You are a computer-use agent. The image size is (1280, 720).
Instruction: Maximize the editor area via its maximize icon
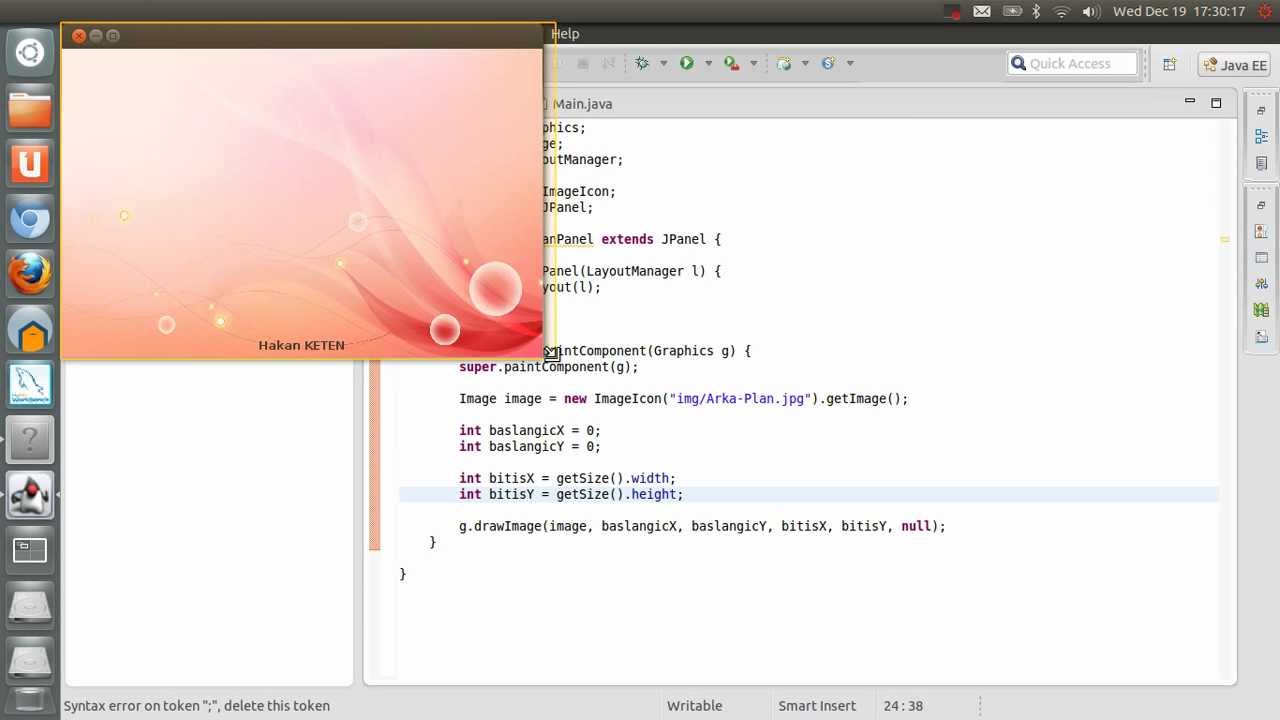click(x=1216, y=103)
